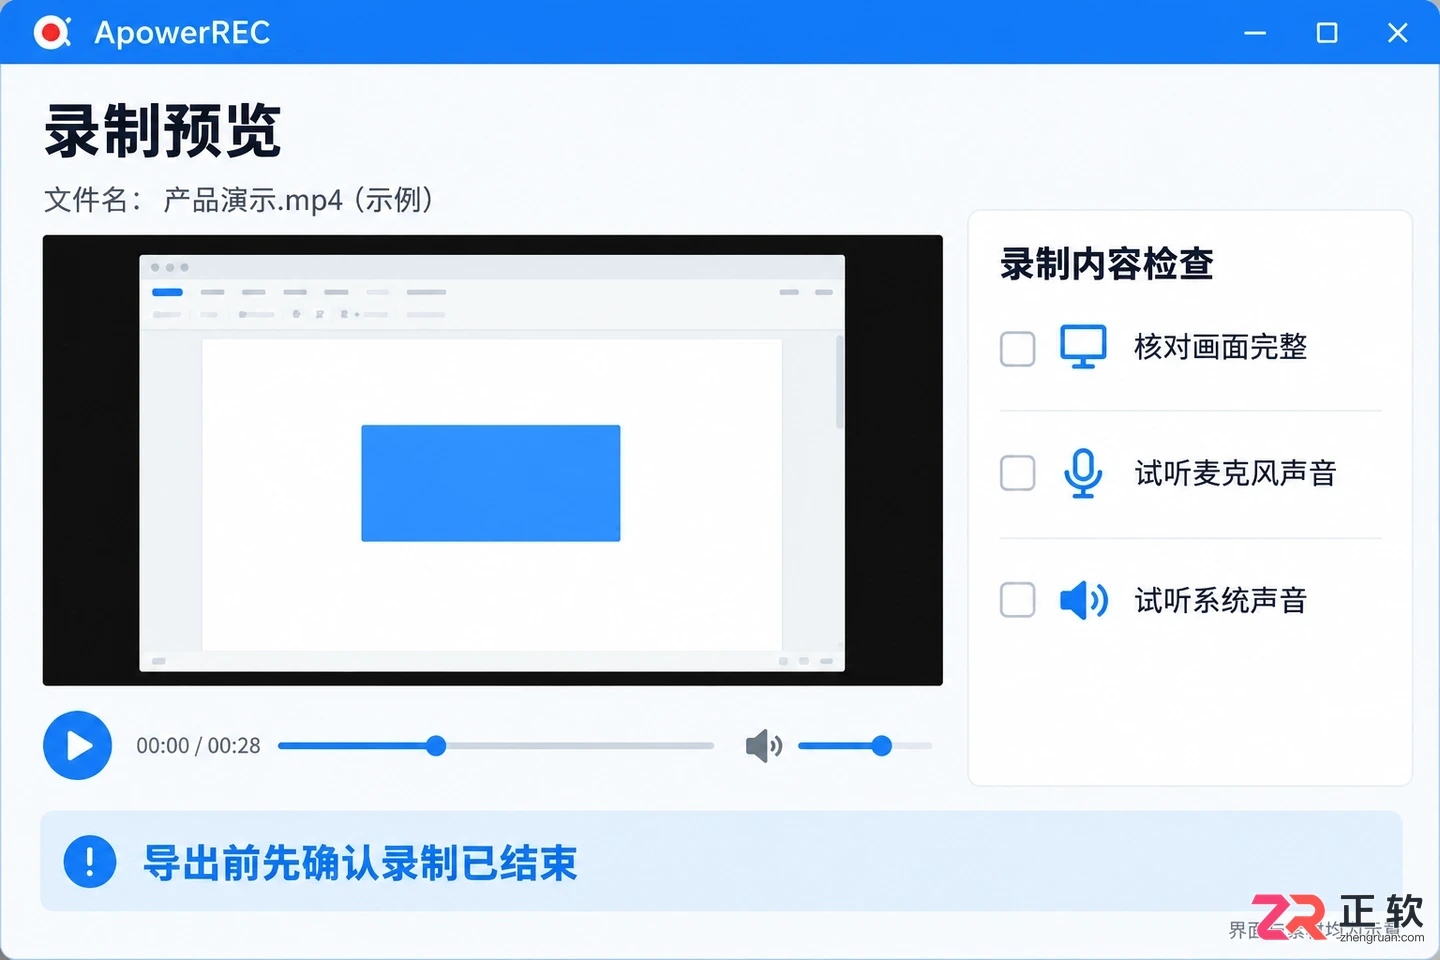The width and height of the screenshot is (1440, 960).
Task: Click the 导出前先确认录制已结束 notice text
Action: [x=360, y=863]
